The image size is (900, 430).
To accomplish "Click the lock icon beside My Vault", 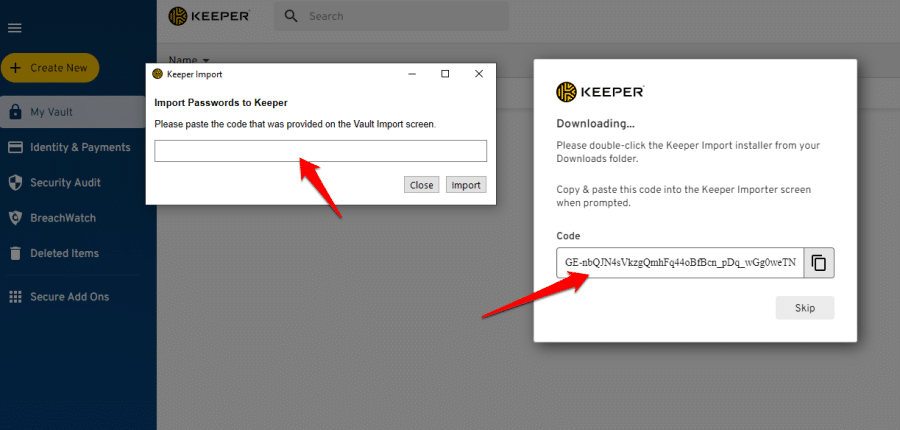I will [x=15, y=112].
